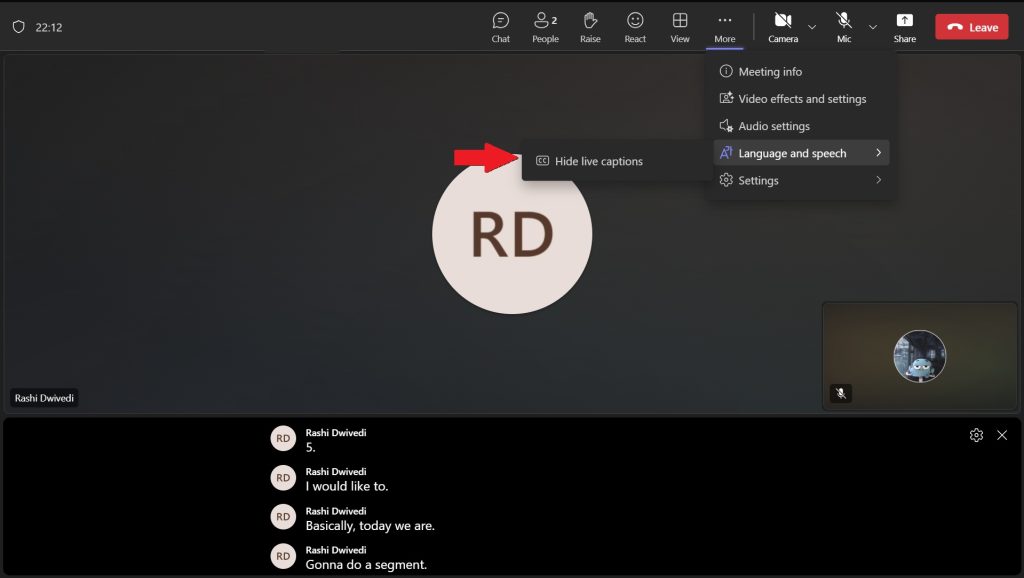This screenshot has width=1024, height=578.
Task: Open caption settings gear icon
Action: 976,435
